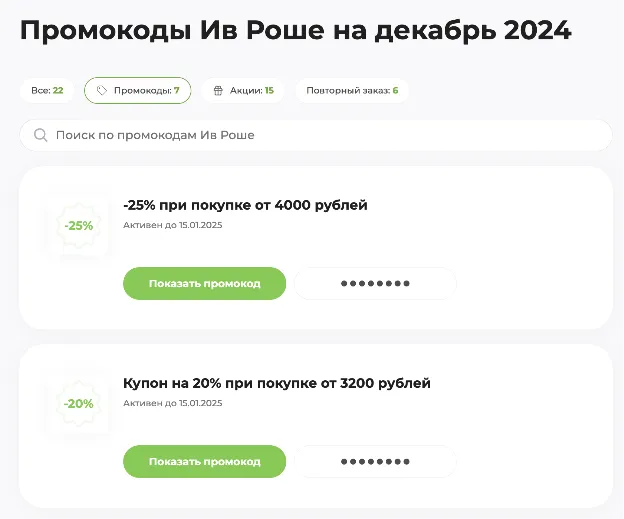Select the Все: 22 filter tab
624x519 pixels.
47,91
